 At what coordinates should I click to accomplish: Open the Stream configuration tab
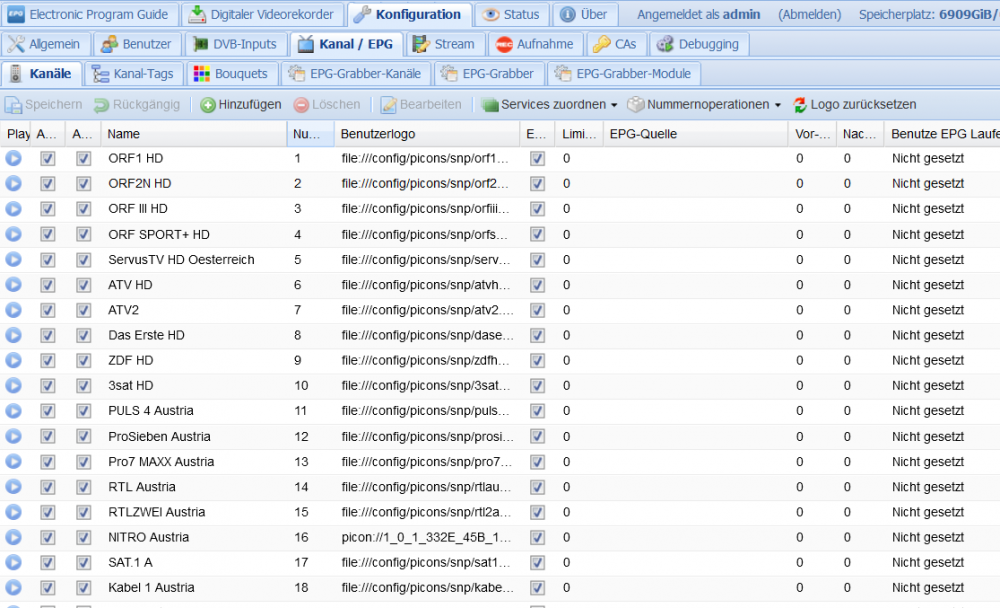pyautogui.click(x=444, y=44)
